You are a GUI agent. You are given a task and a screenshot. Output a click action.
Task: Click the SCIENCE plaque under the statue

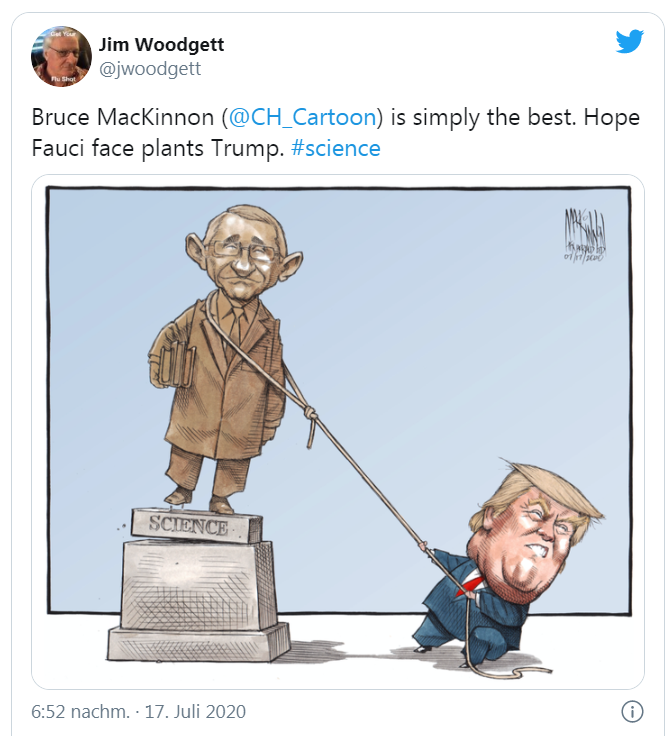(196, 526)
